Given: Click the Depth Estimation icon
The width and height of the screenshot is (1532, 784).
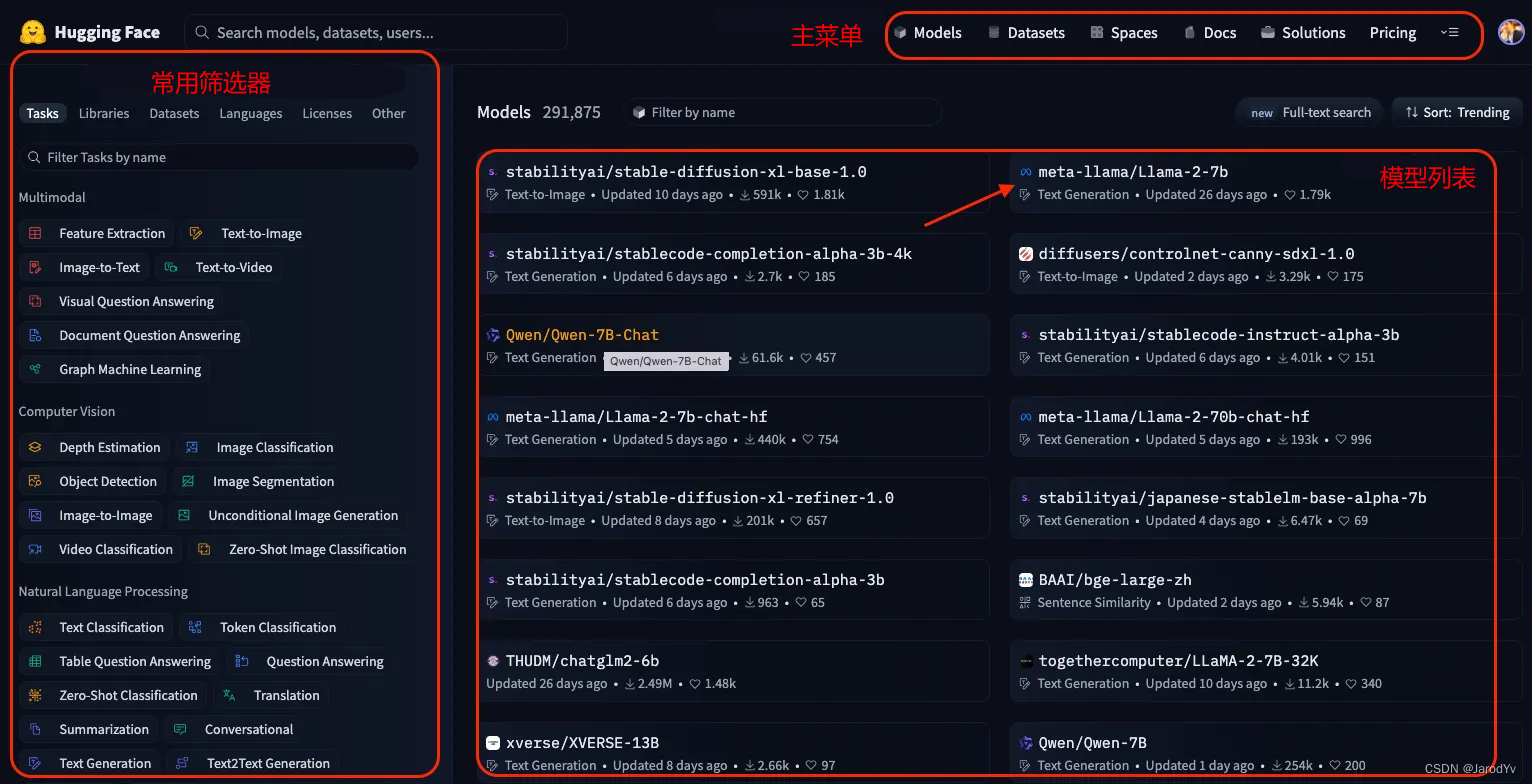Looking at the screenshot, I should pyautogui.click(x=35, y=447).
